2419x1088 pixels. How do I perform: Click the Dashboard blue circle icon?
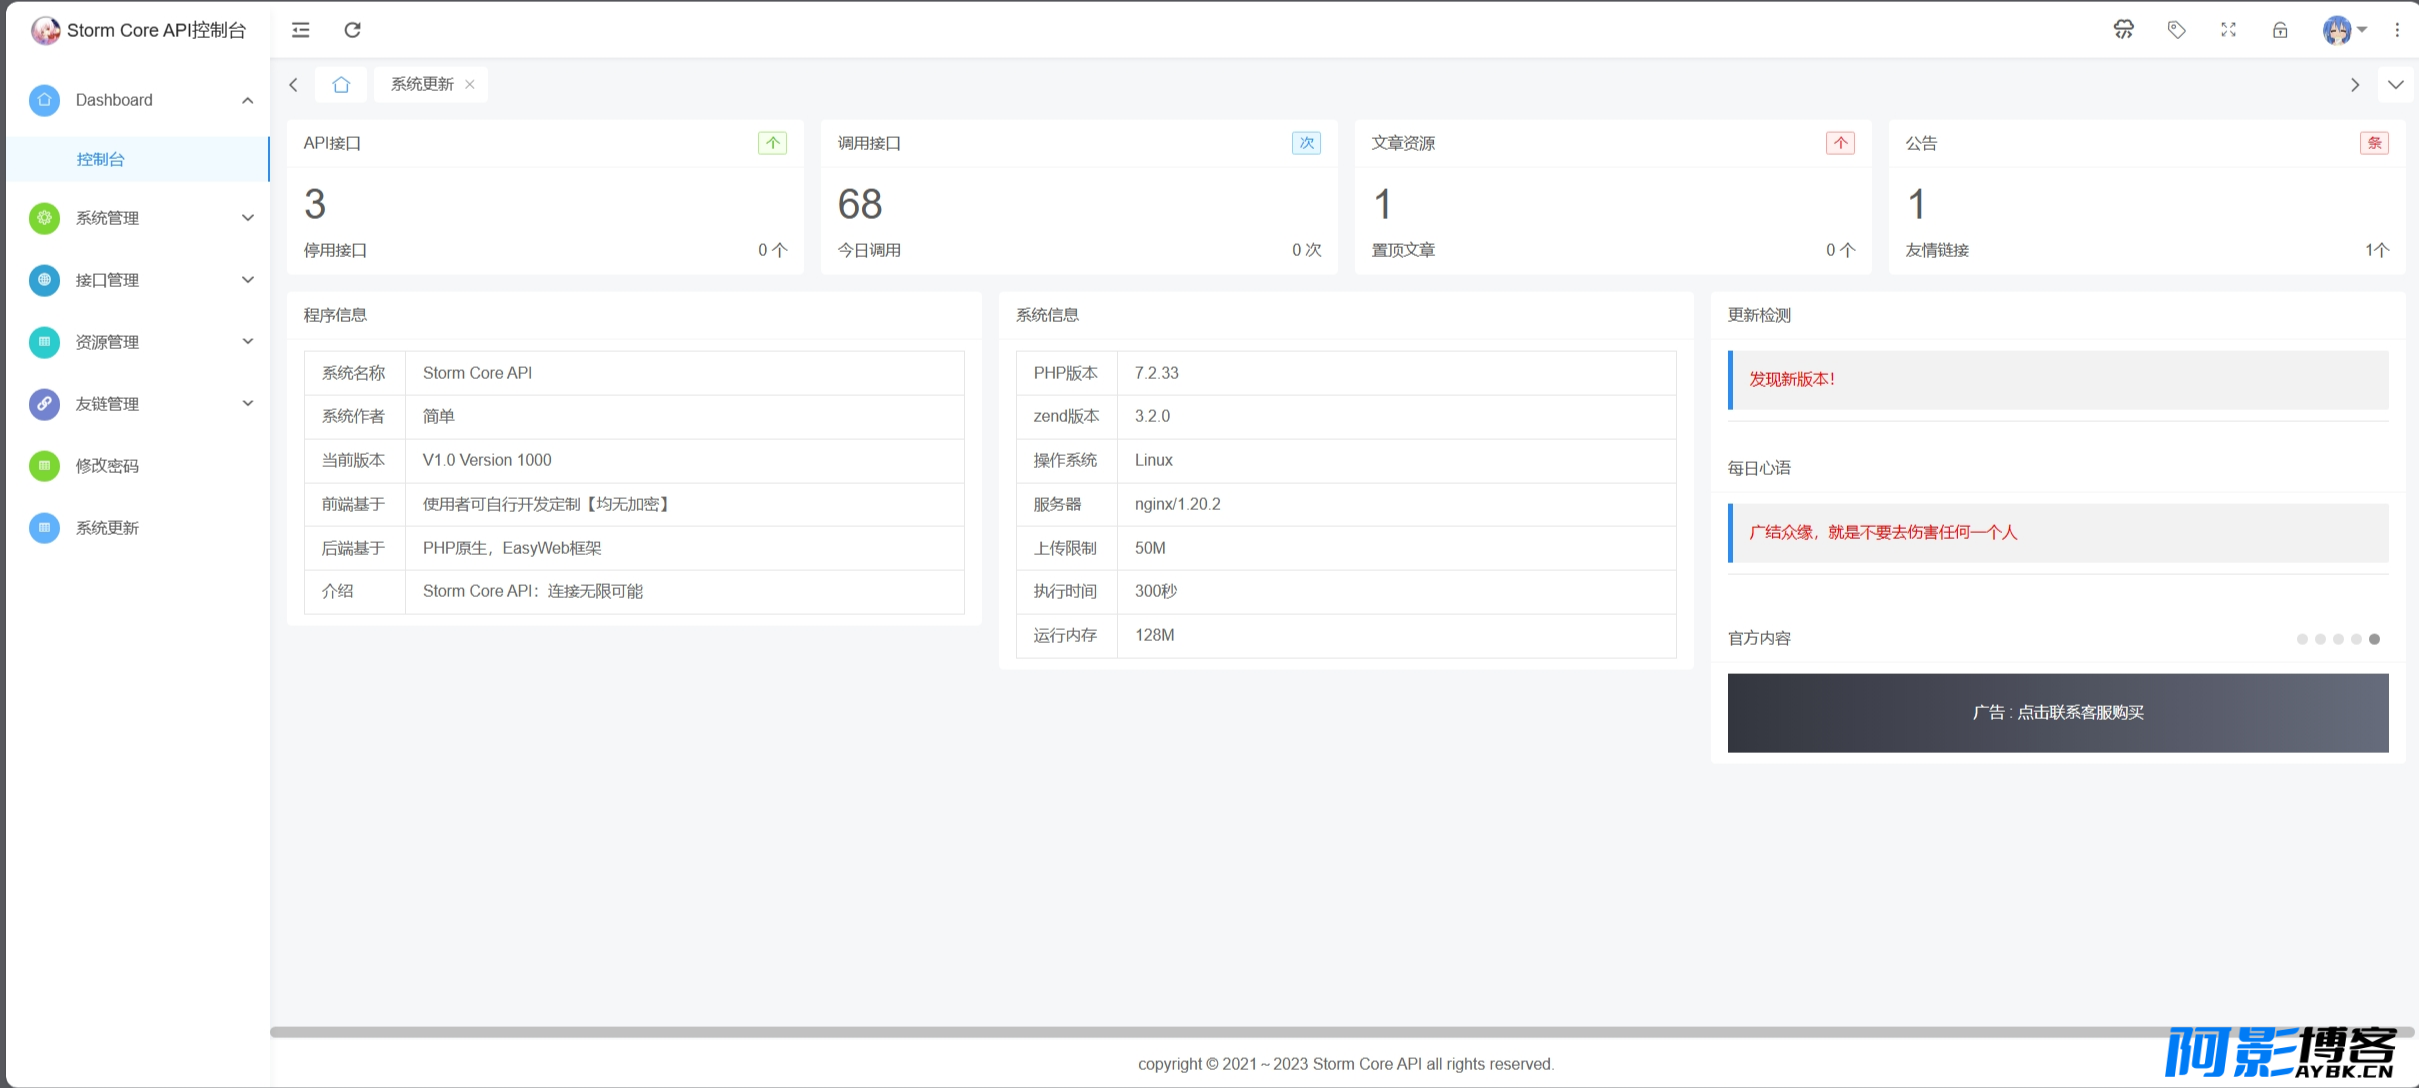click(x=44, y=100)
